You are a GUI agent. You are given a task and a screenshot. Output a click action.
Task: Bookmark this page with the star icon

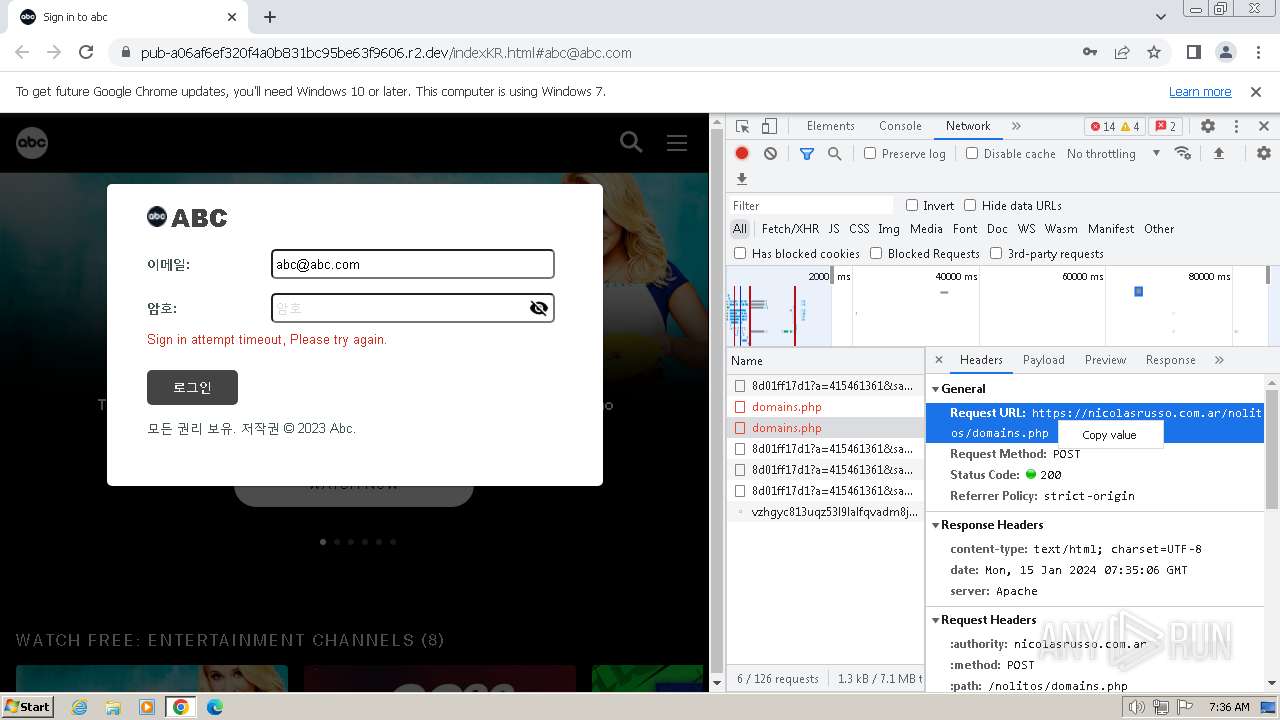tap(1154, 52)
